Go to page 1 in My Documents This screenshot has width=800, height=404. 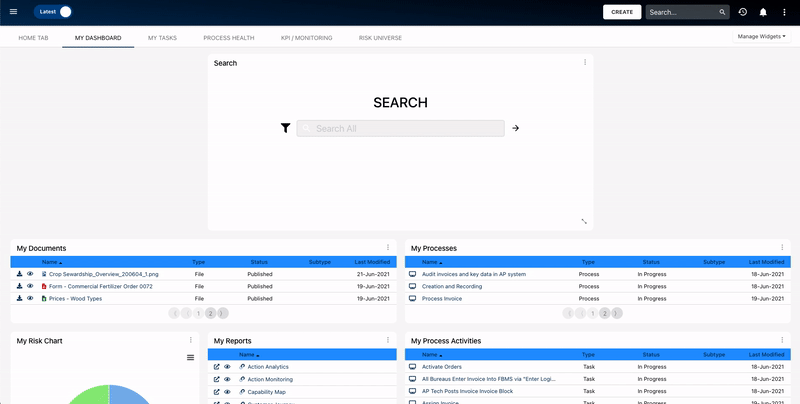(x=198, y=313)
